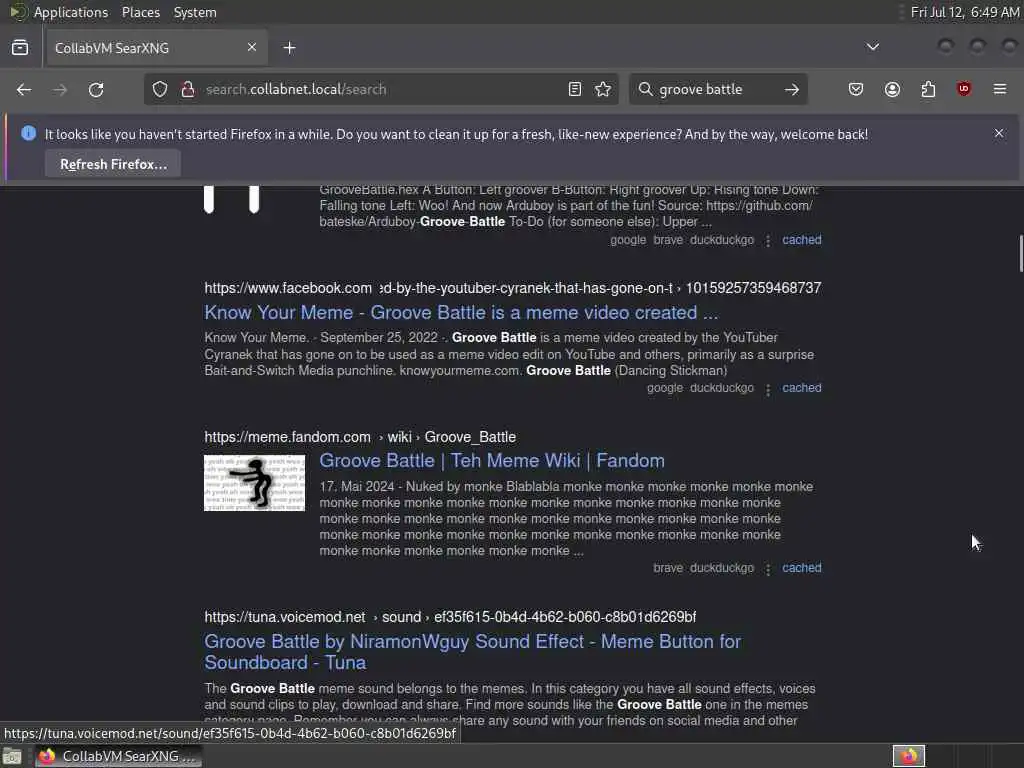Click the address bar URL field
The height and width of the screenshot is (768, 1024).
tap(383, 89)
